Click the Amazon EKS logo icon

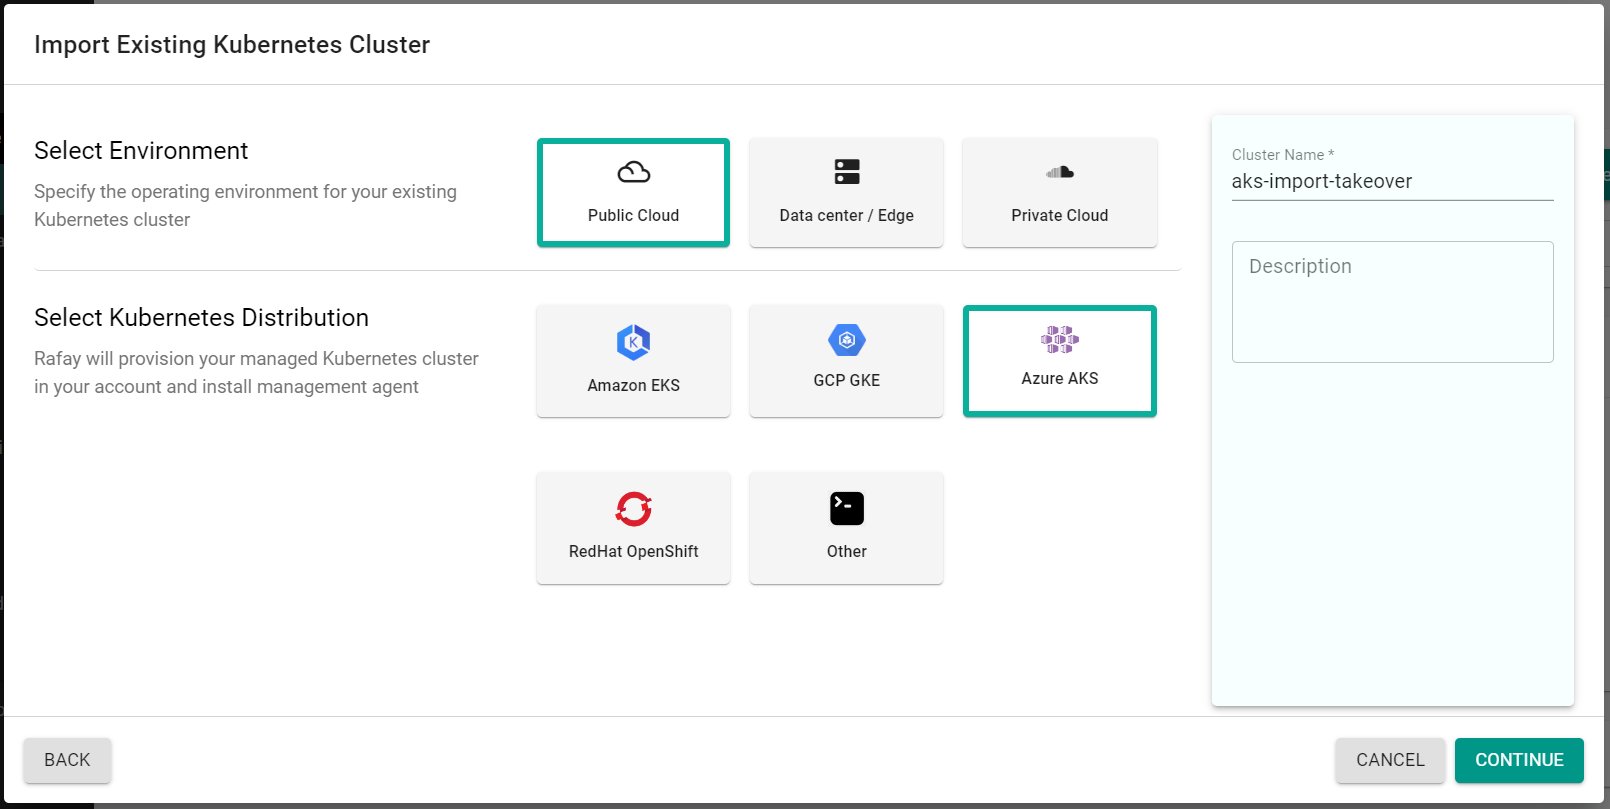pos(634,342)
